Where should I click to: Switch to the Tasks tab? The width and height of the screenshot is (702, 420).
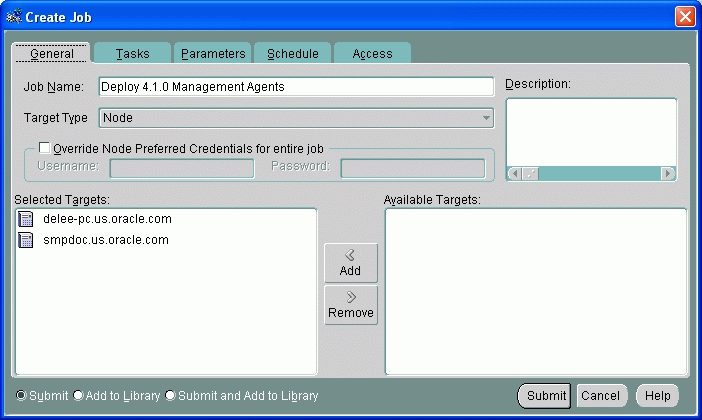(132, 54)
